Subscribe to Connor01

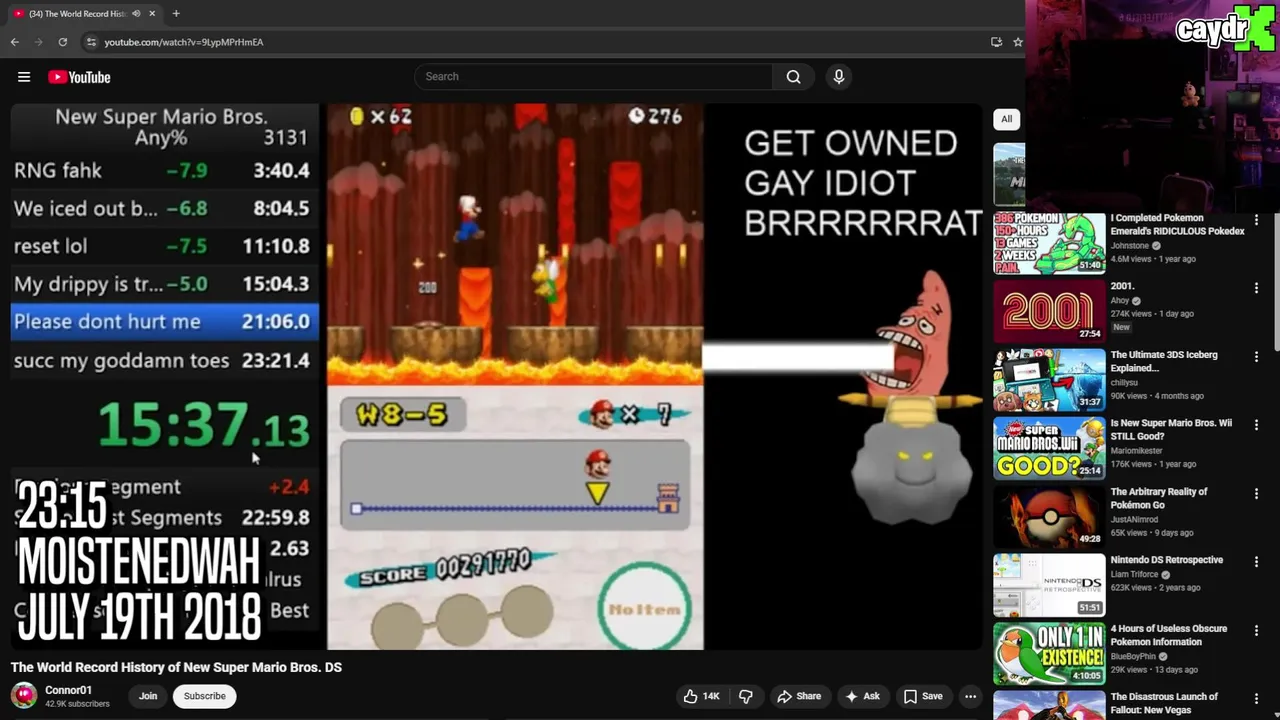[204, 696]
